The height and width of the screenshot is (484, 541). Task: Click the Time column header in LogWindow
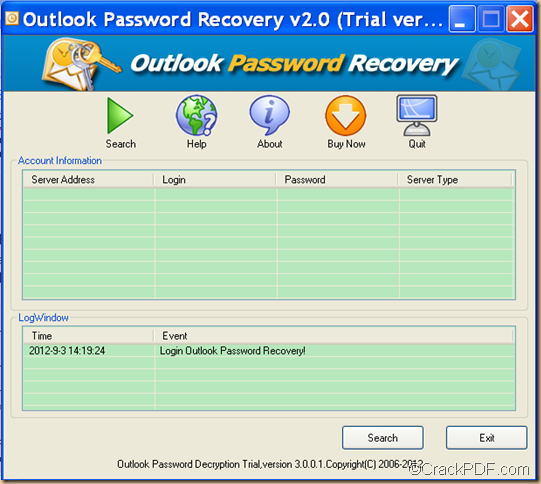coord(88,336)
